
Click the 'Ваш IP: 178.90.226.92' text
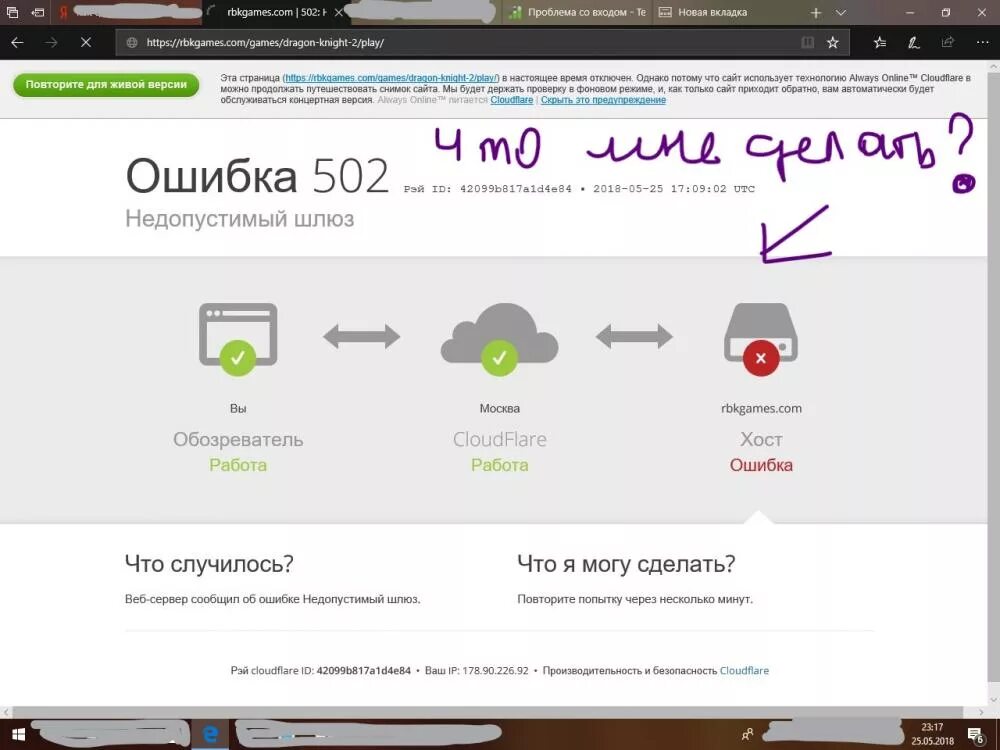click(476, 670)
